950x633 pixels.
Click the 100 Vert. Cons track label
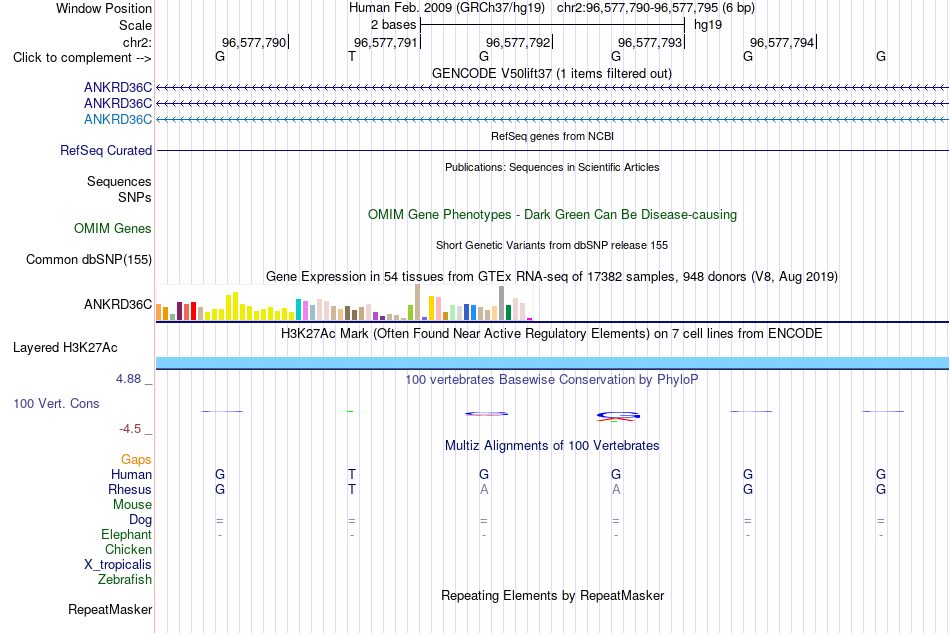point(56,403)
